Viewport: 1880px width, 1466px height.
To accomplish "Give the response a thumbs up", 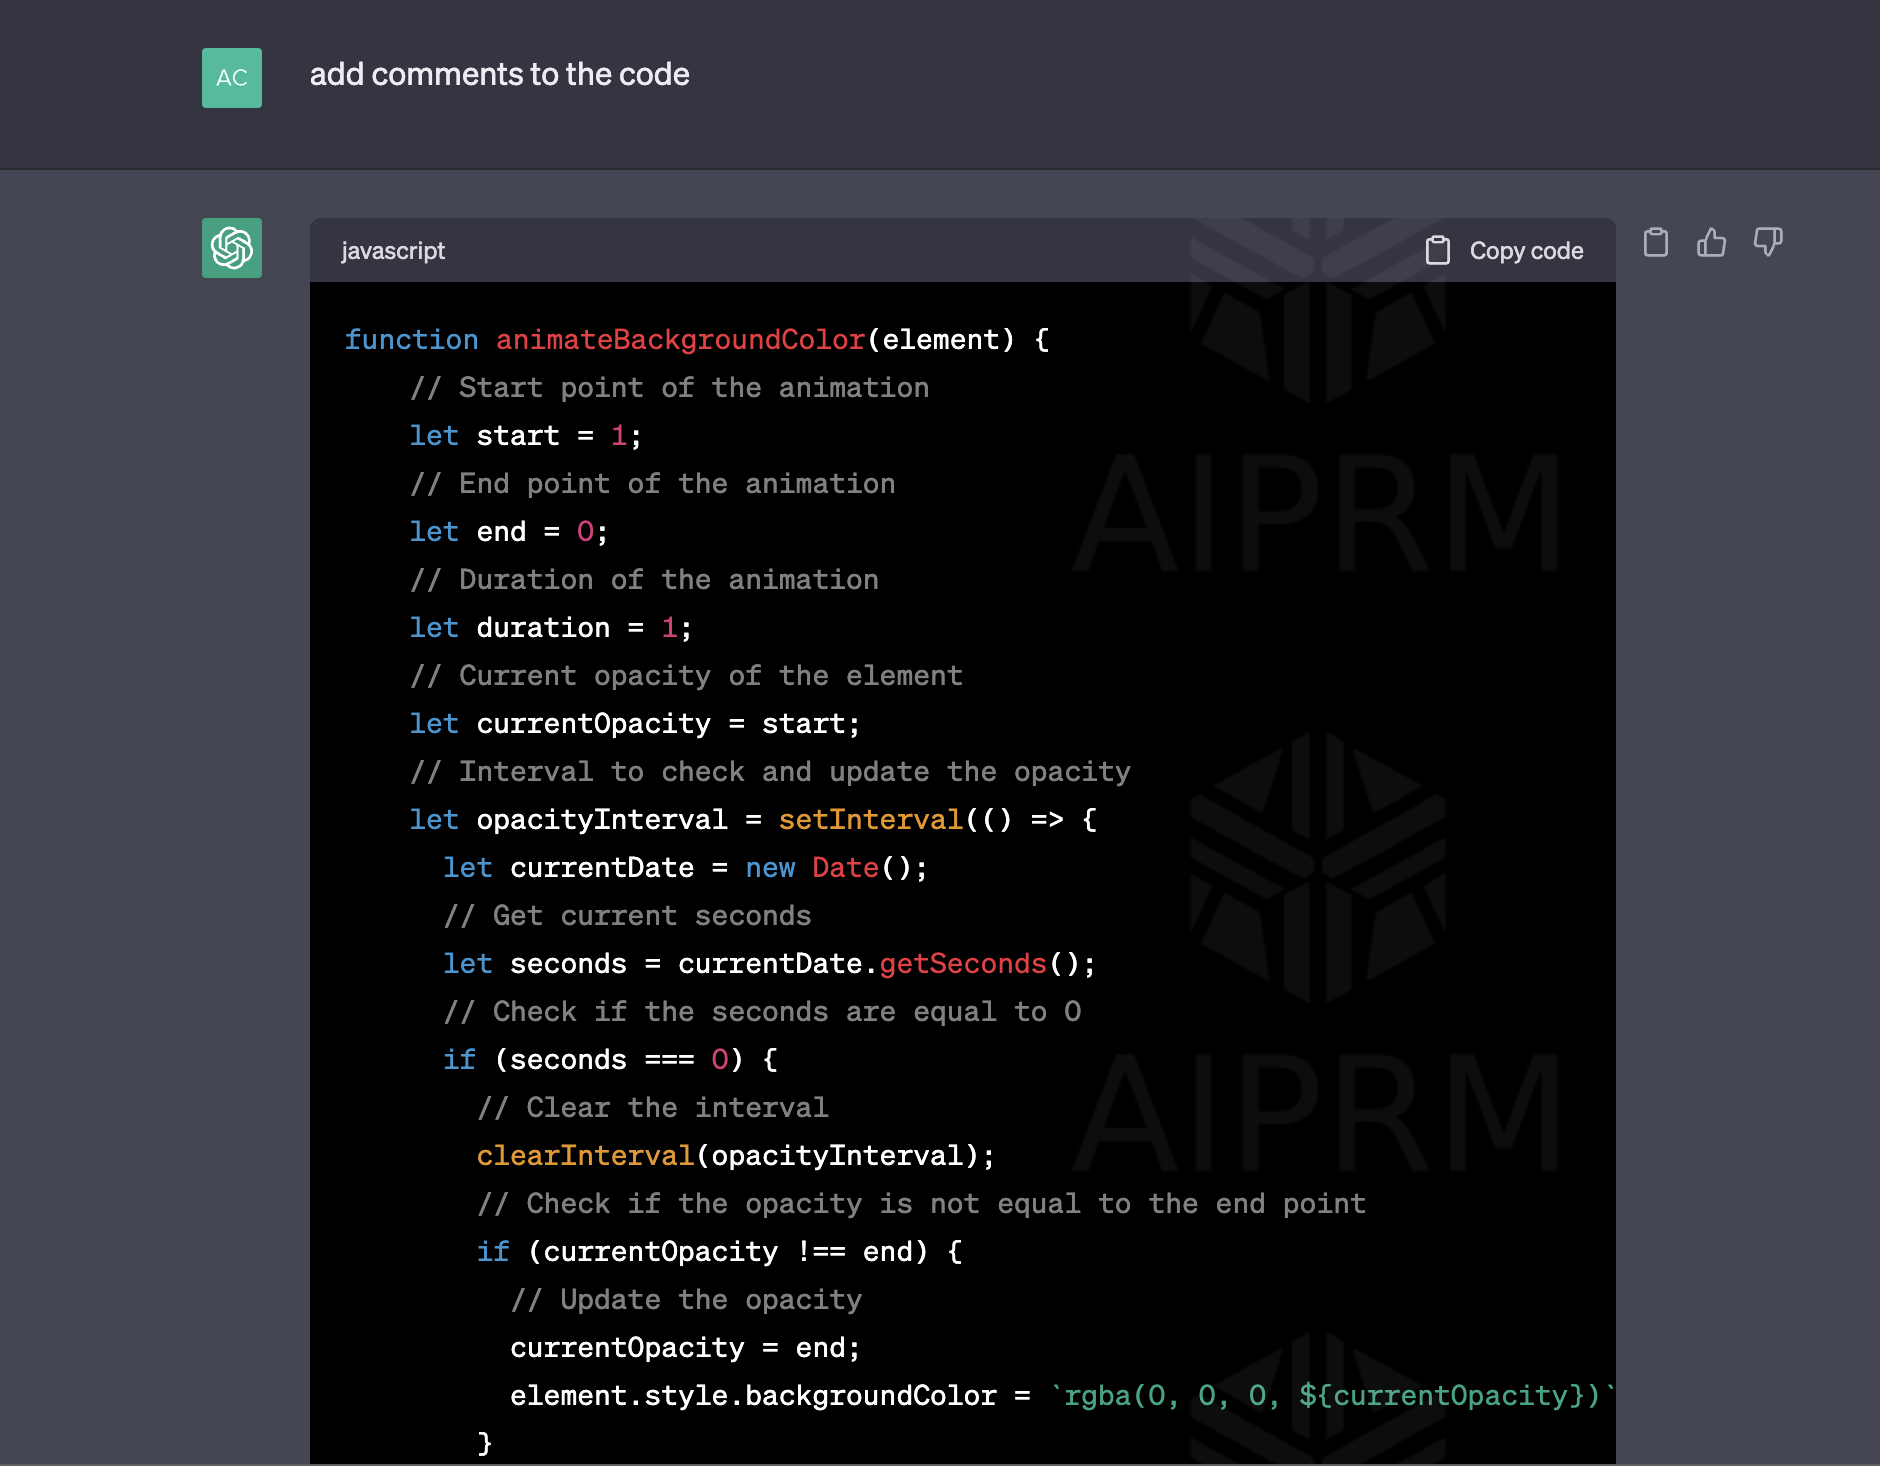I will (1712, 242).
